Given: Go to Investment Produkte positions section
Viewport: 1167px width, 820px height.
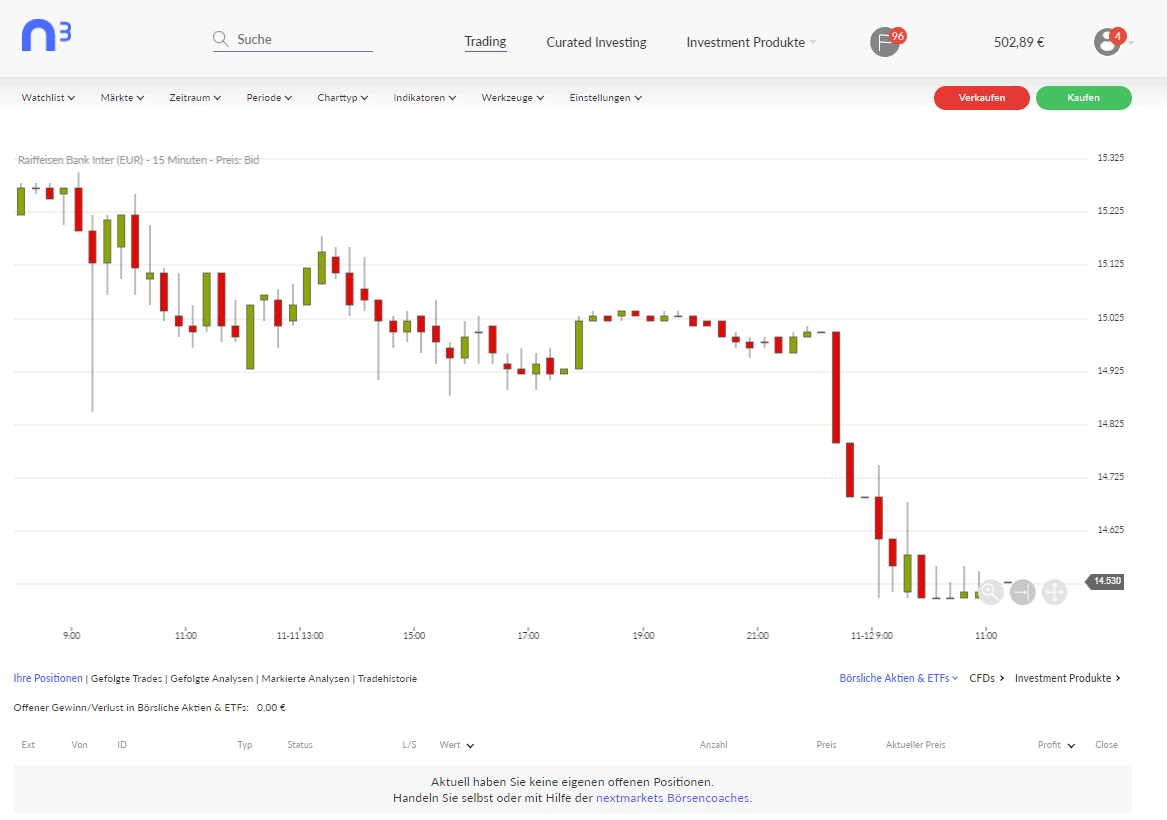Looking at the screenshot, I should tap(1067, 678).
